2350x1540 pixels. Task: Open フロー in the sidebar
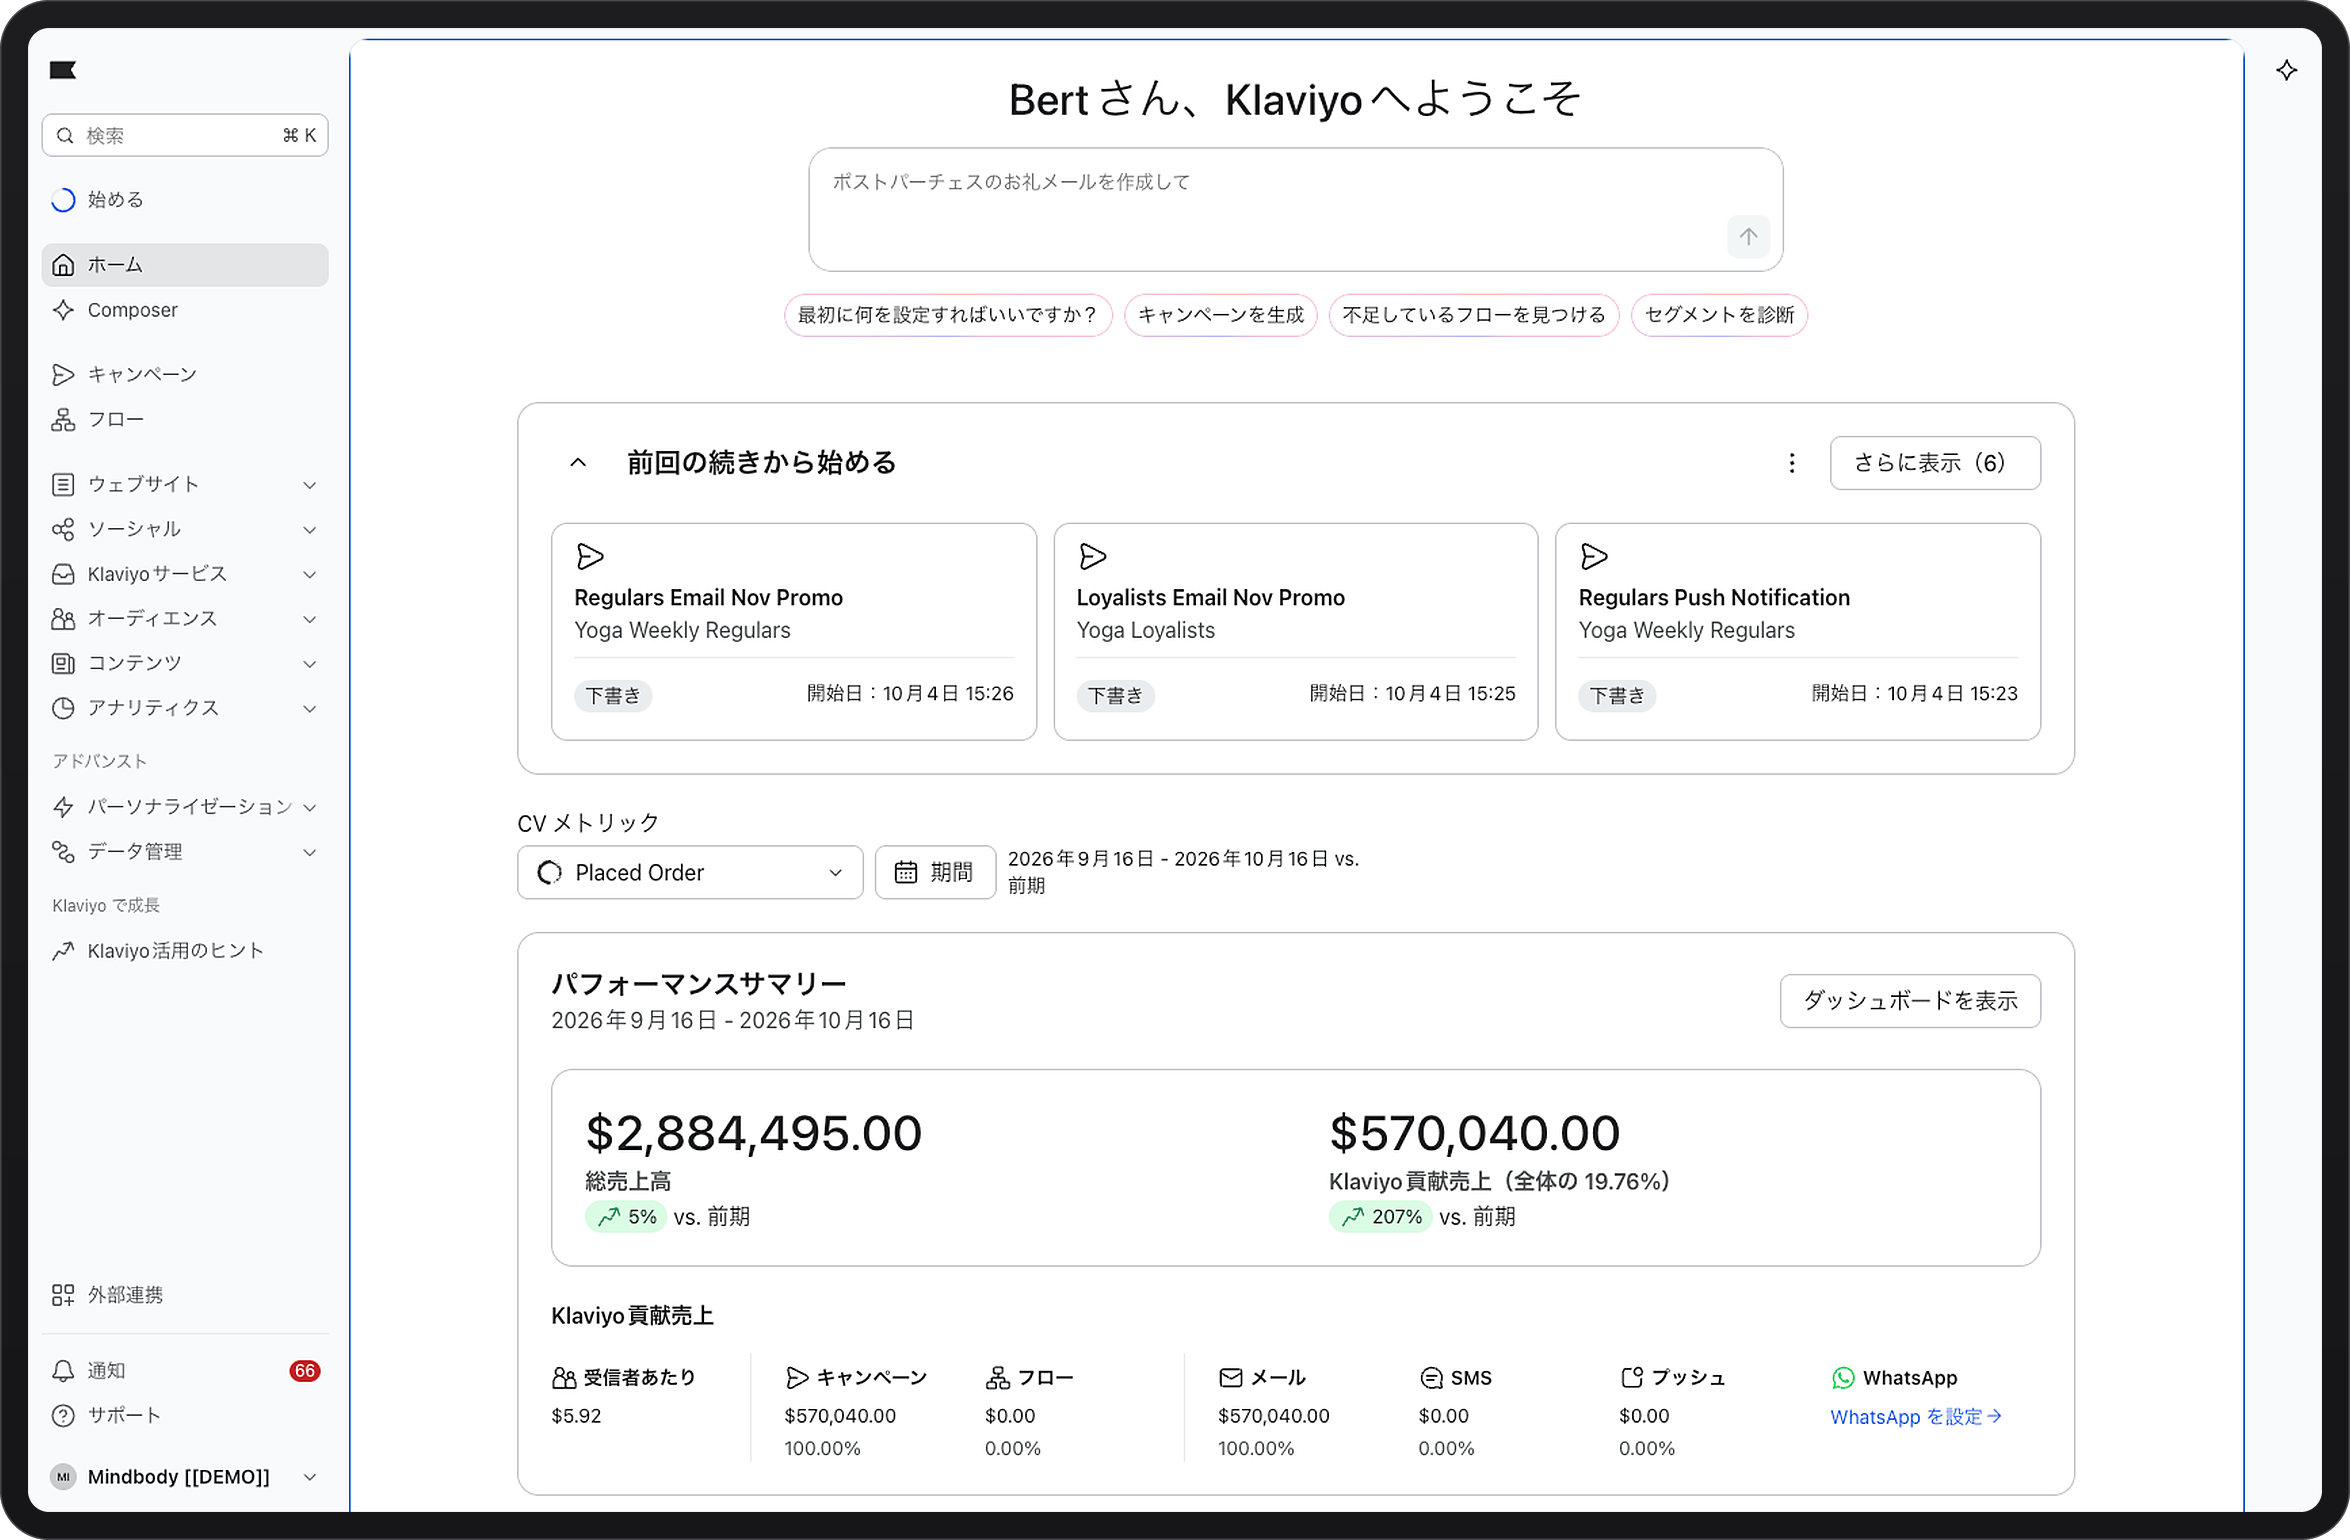click(185, 420)
